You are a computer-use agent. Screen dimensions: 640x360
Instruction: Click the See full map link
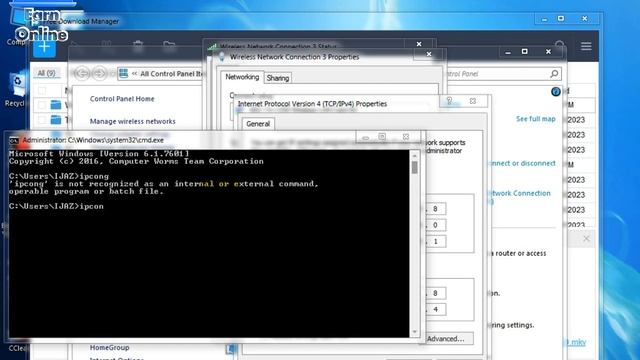tap(536, 119)
